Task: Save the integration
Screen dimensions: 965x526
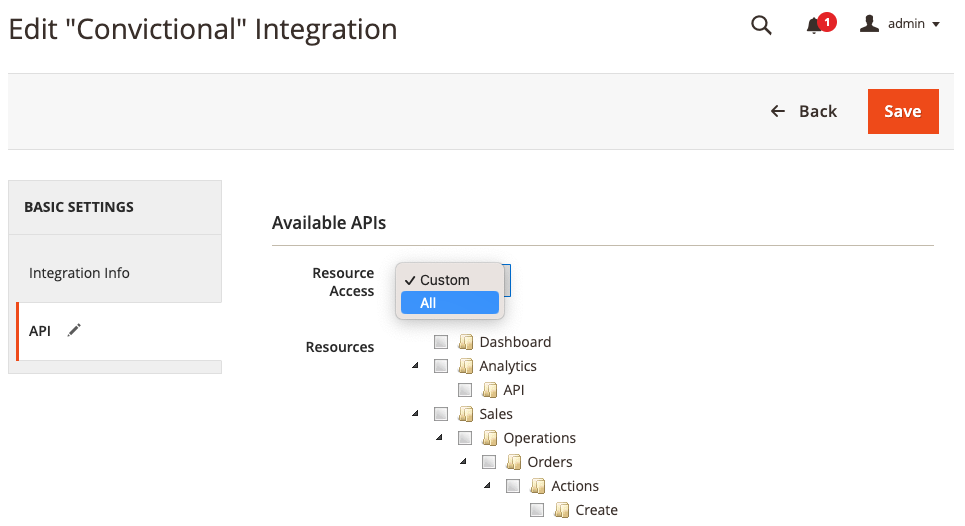Action: [902, 111]
